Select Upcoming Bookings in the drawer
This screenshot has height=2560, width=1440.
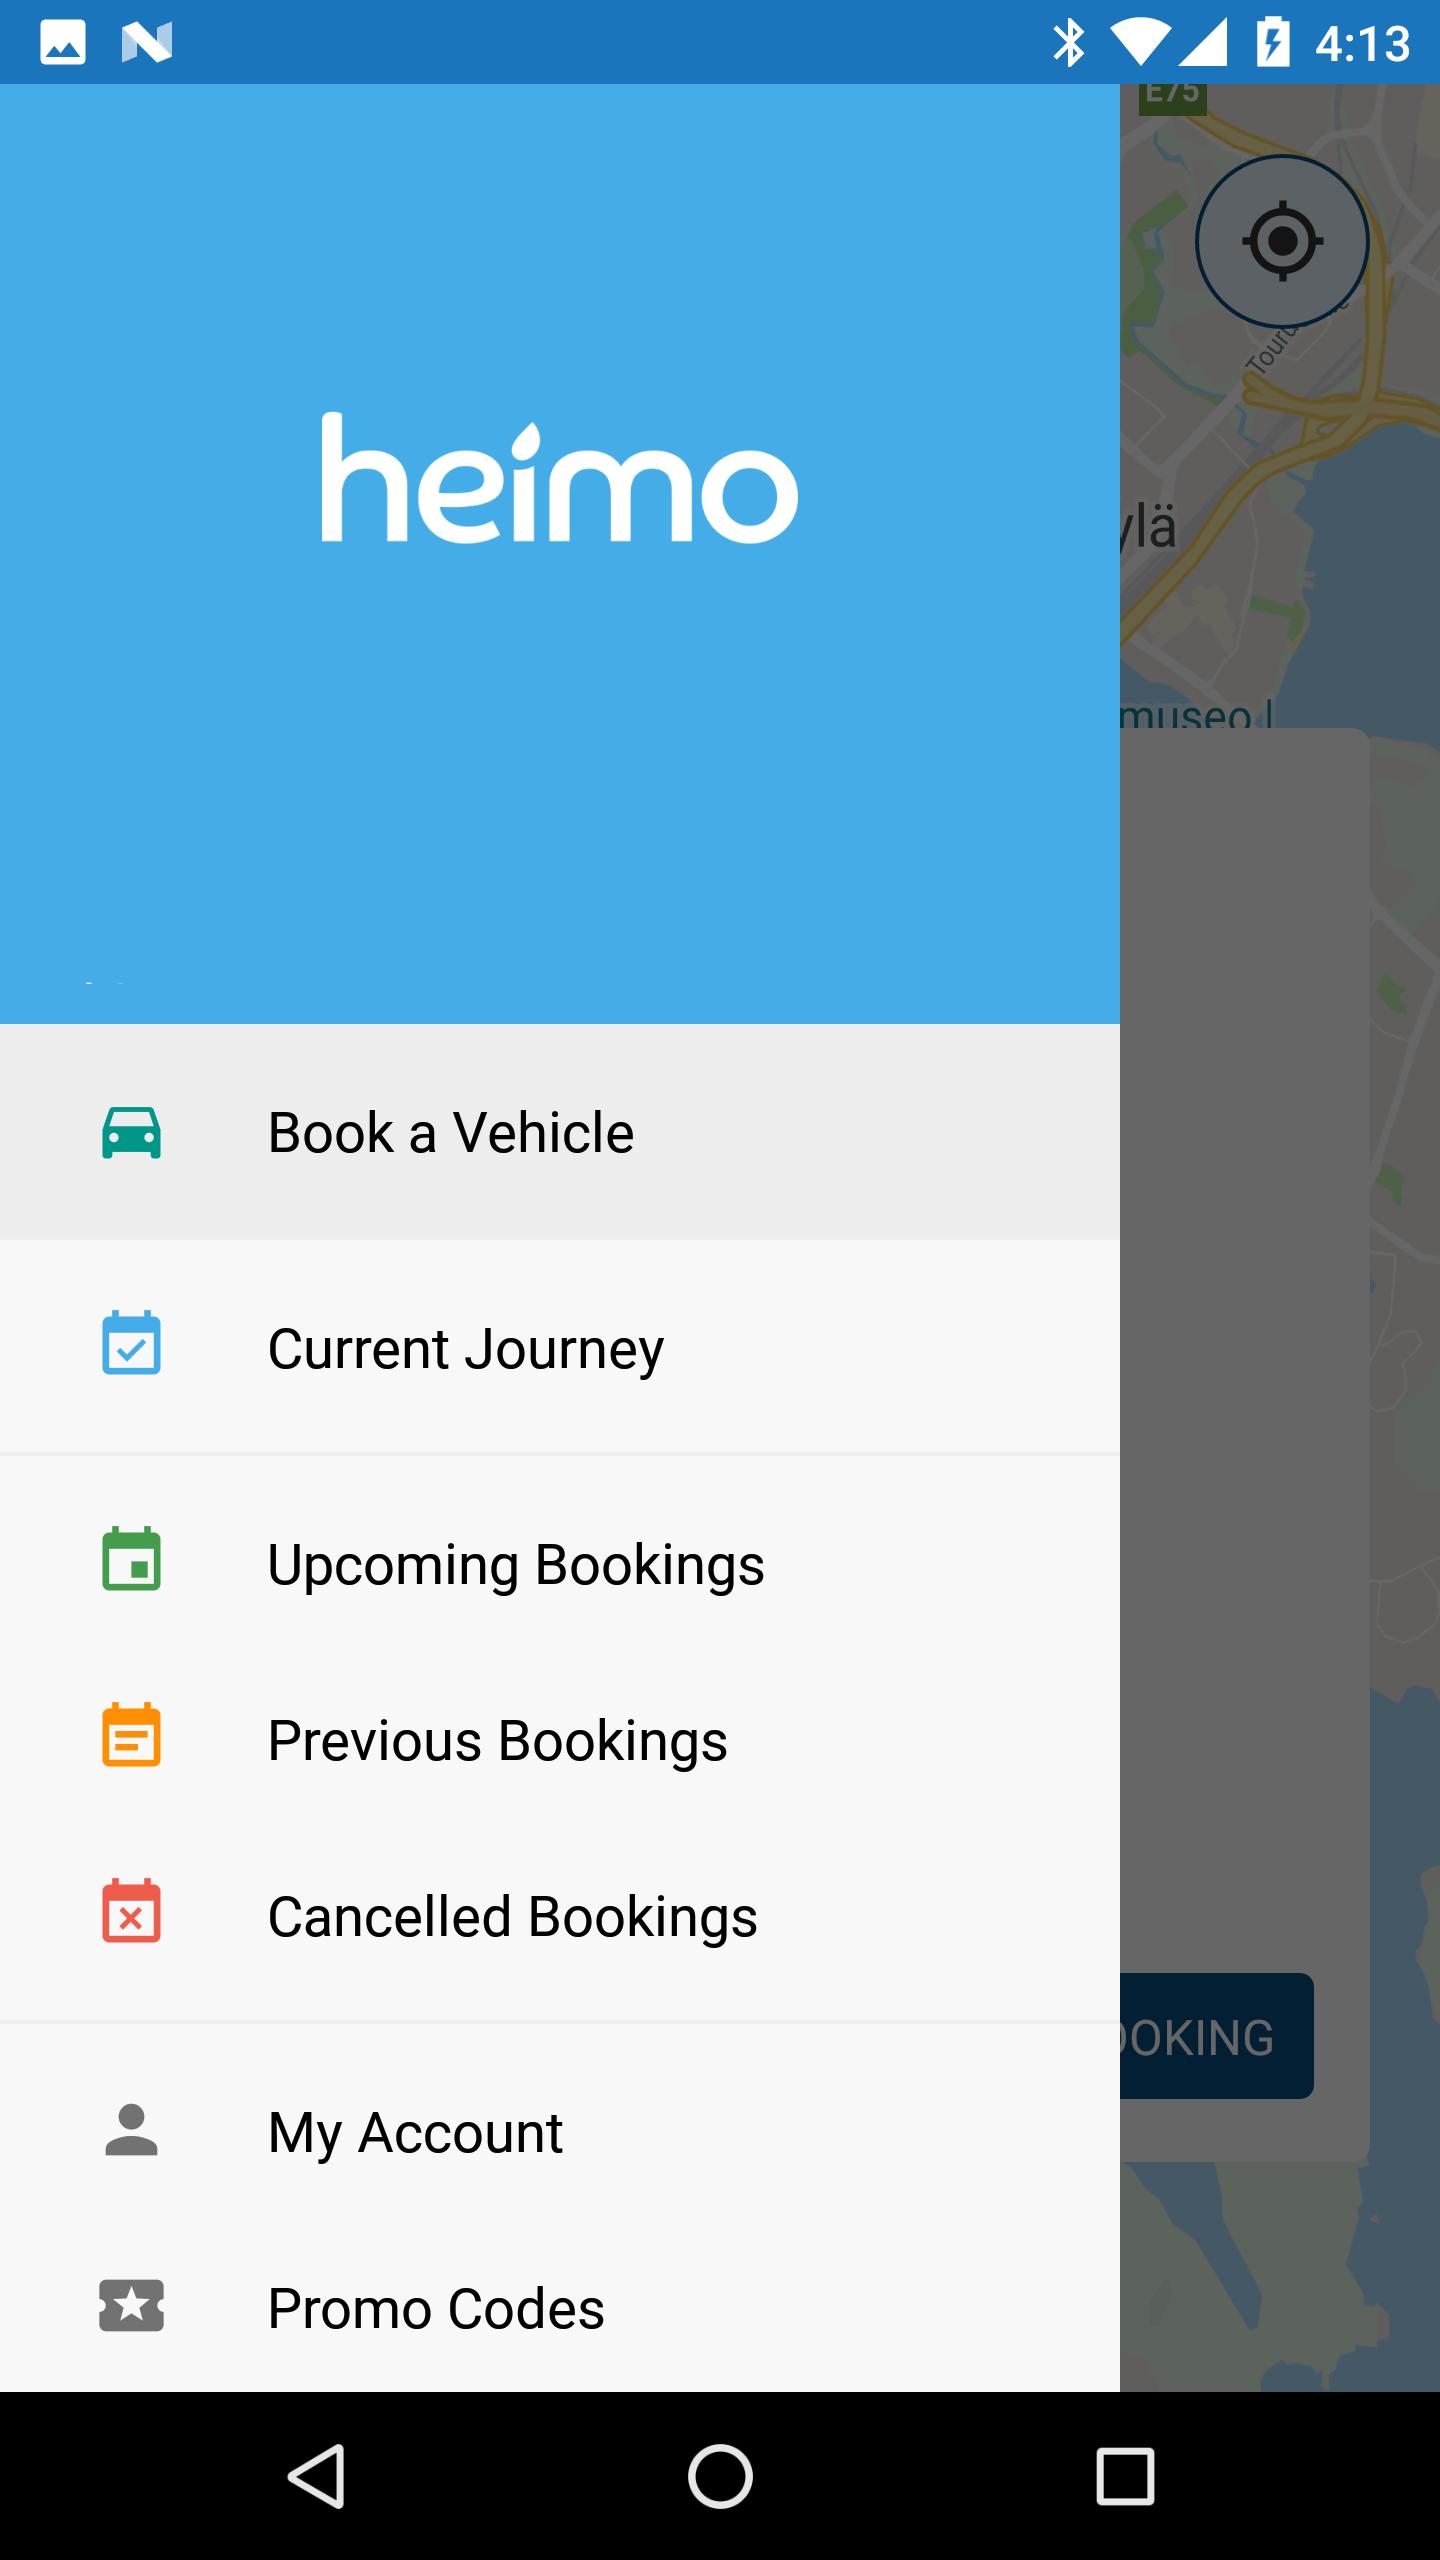(560, 1564)
